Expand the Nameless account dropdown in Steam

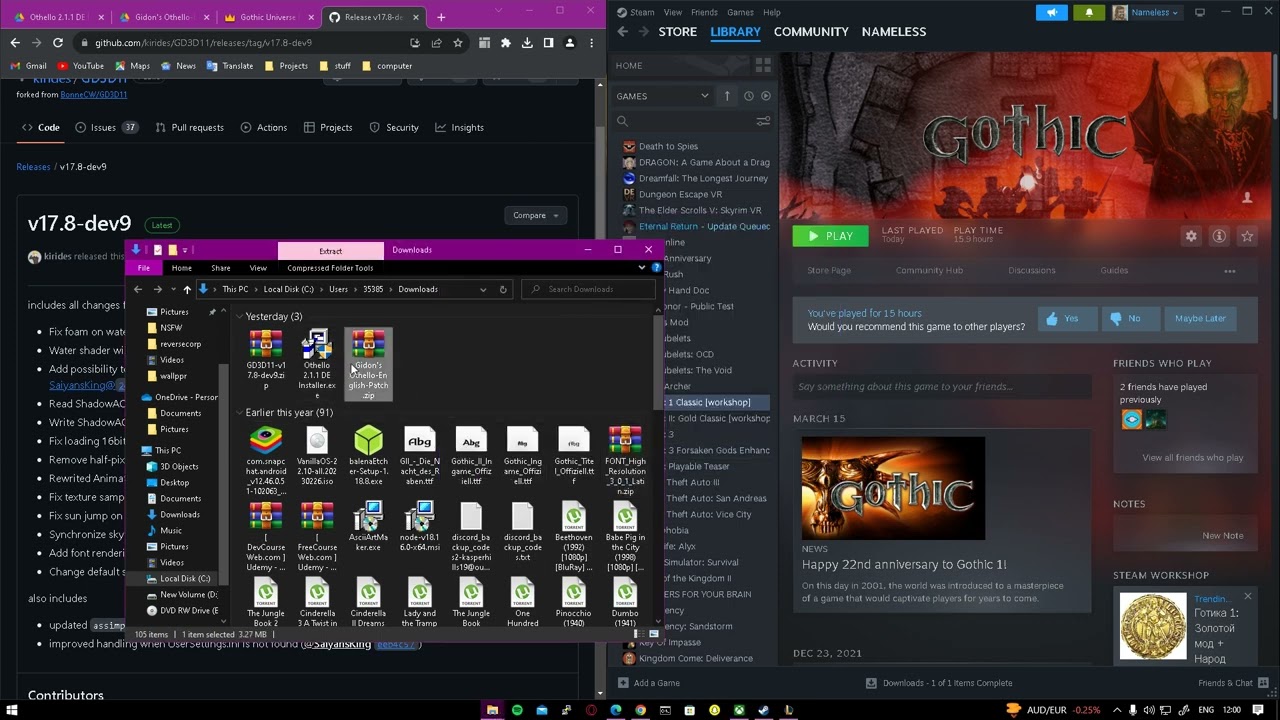pyautogui.click(x=1146, y=12)
